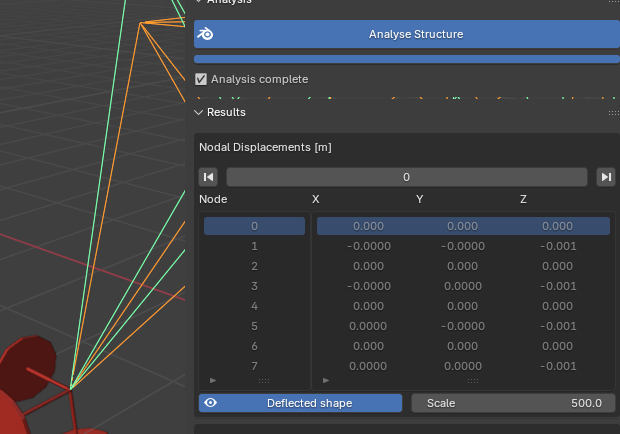Image resolution: width=620 pixels, height=434 pixels.
Task: Collapse the Analysis panel
Action: pos(199,2)
